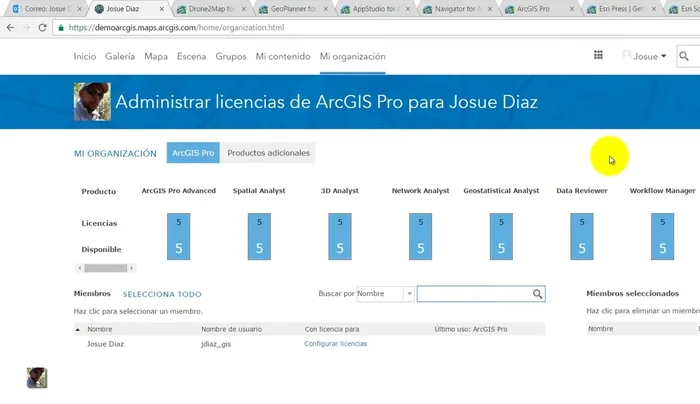Screen dimensions: 700x404
Task: Click the green secure padlock icon
Action: (61, 28)
